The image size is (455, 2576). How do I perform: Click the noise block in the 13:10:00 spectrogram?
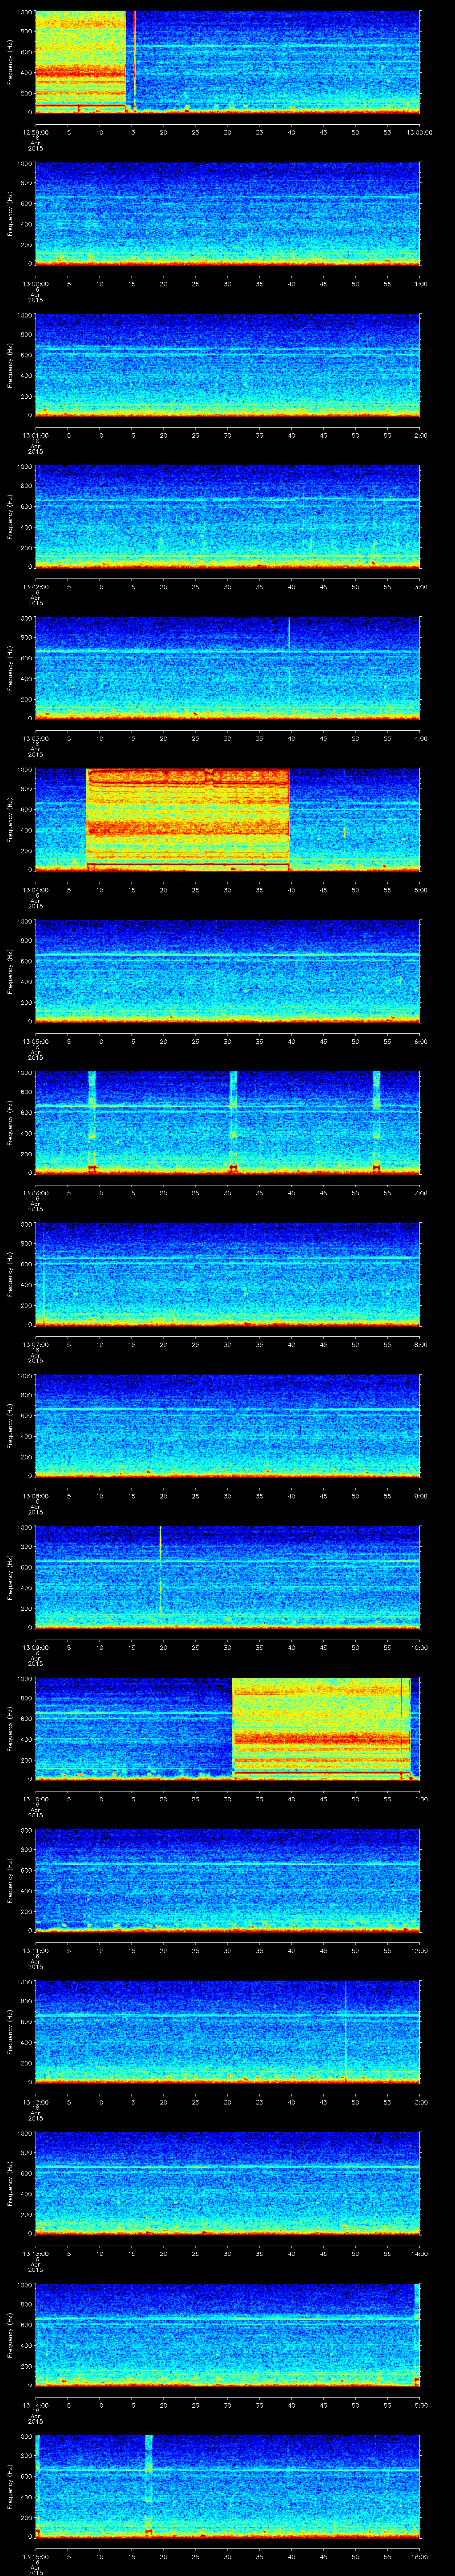click(320, 1727)
